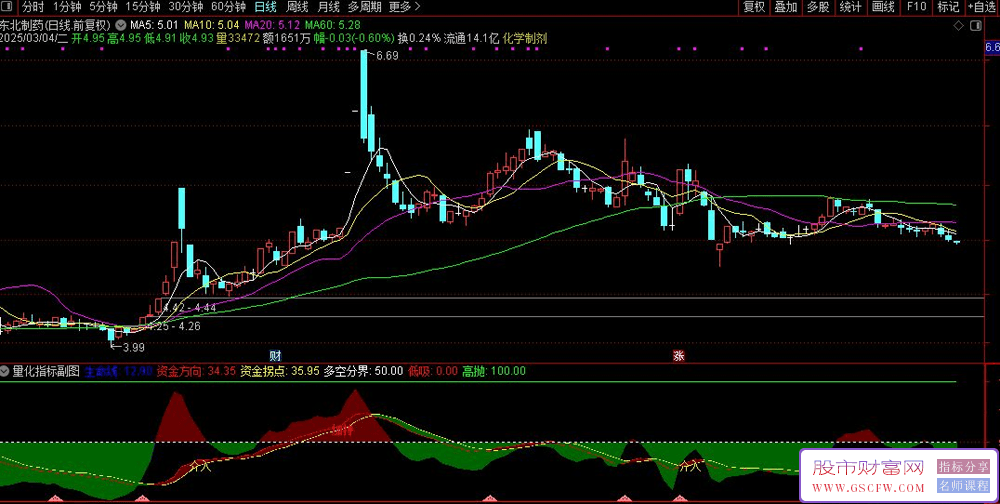Select the 30分钟 period tab
Viewport: 1000px width, 504px height.
click(x=186, y=7)
